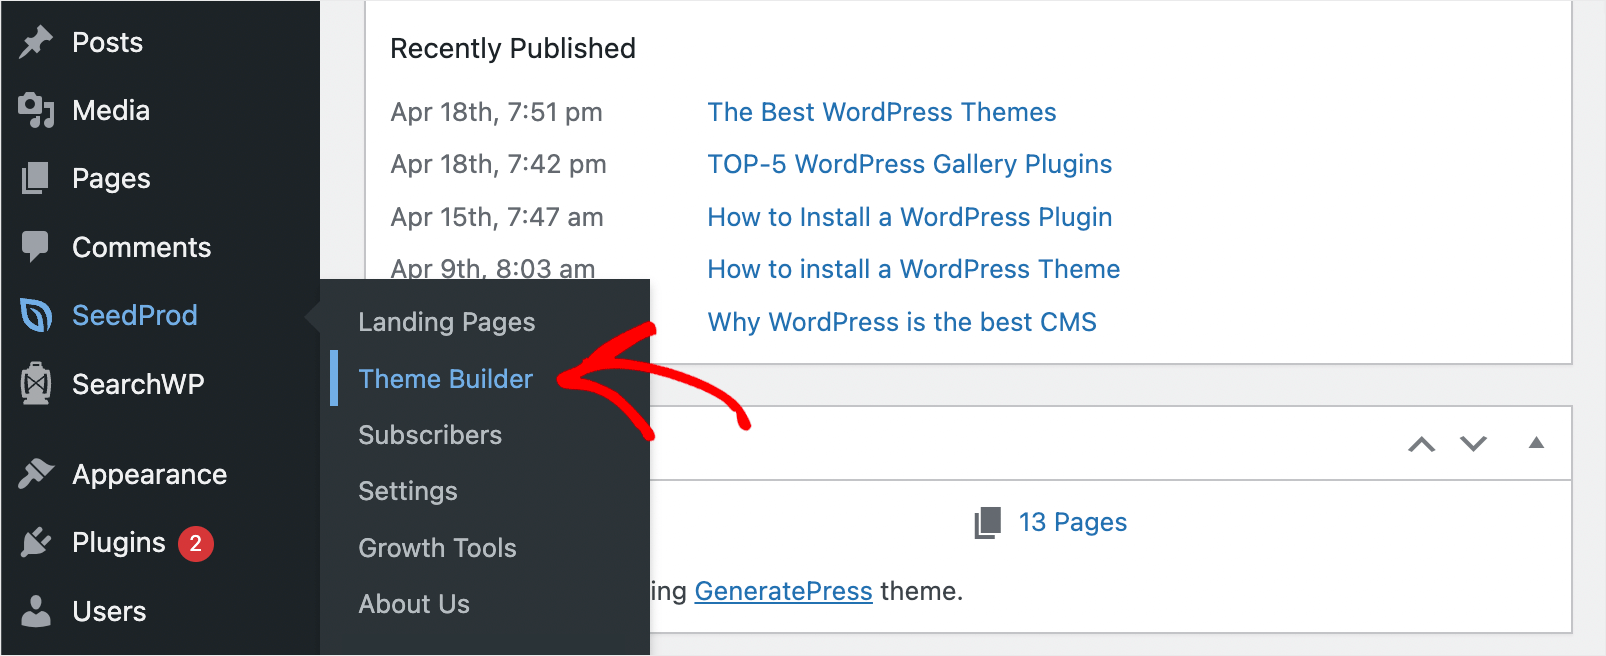
Task: Click the Users person icon
Action: pyautogui.click(x=36, y=611)
